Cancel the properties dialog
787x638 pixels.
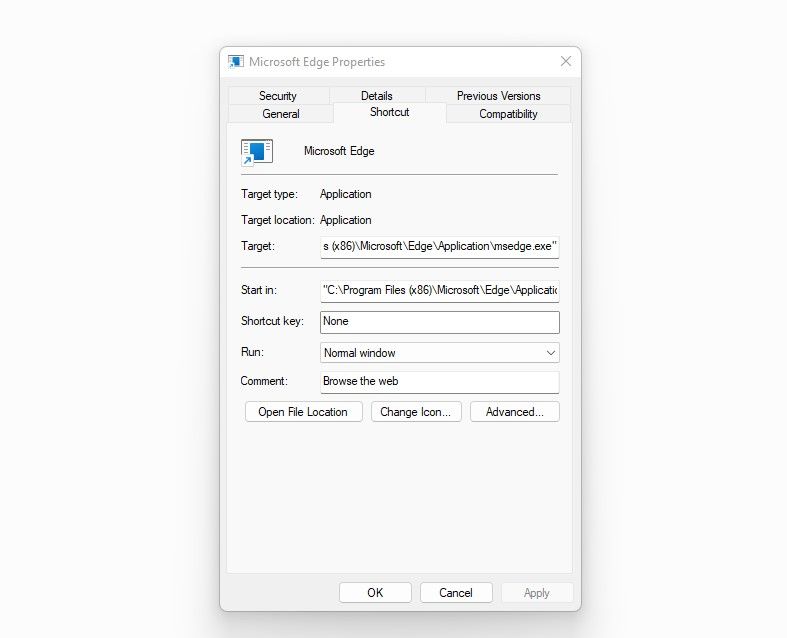(x=456, y=593)
